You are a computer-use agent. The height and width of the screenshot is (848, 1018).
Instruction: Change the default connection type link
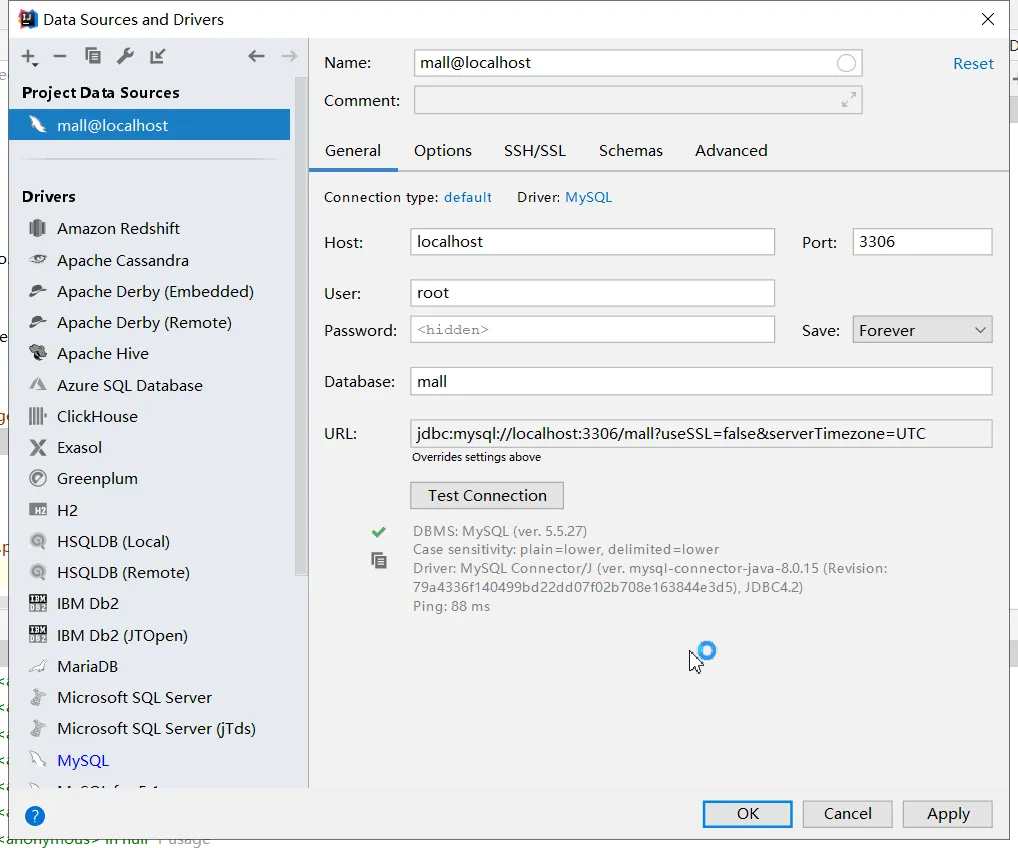[468, 197]
